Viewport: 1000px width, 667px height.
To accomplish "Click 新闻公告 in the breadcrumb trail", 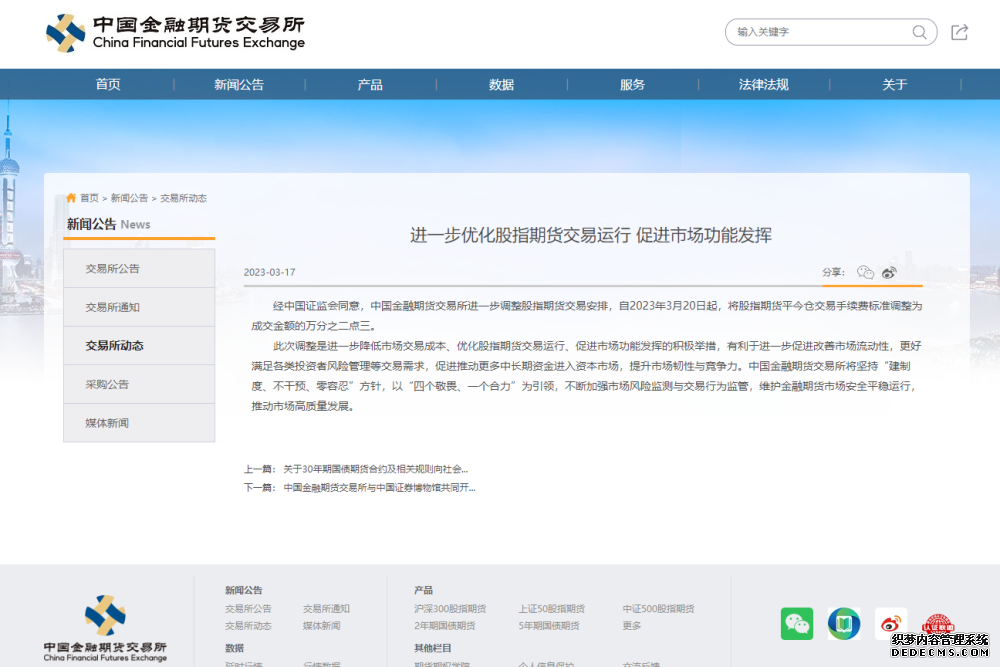I will point(129,198).
